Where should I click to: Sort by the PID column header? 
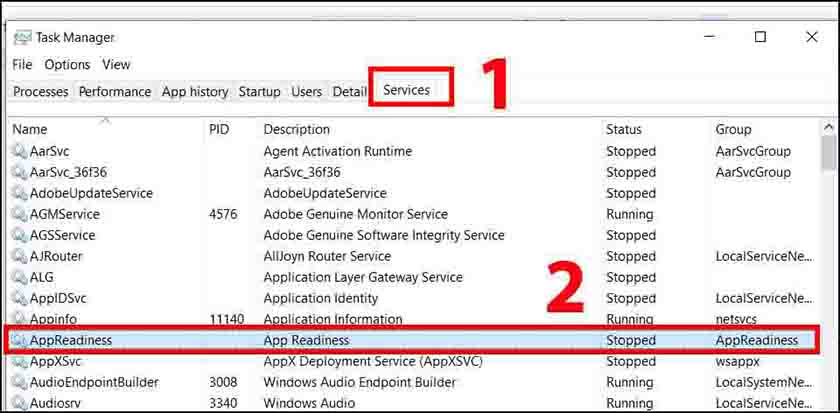219,129
